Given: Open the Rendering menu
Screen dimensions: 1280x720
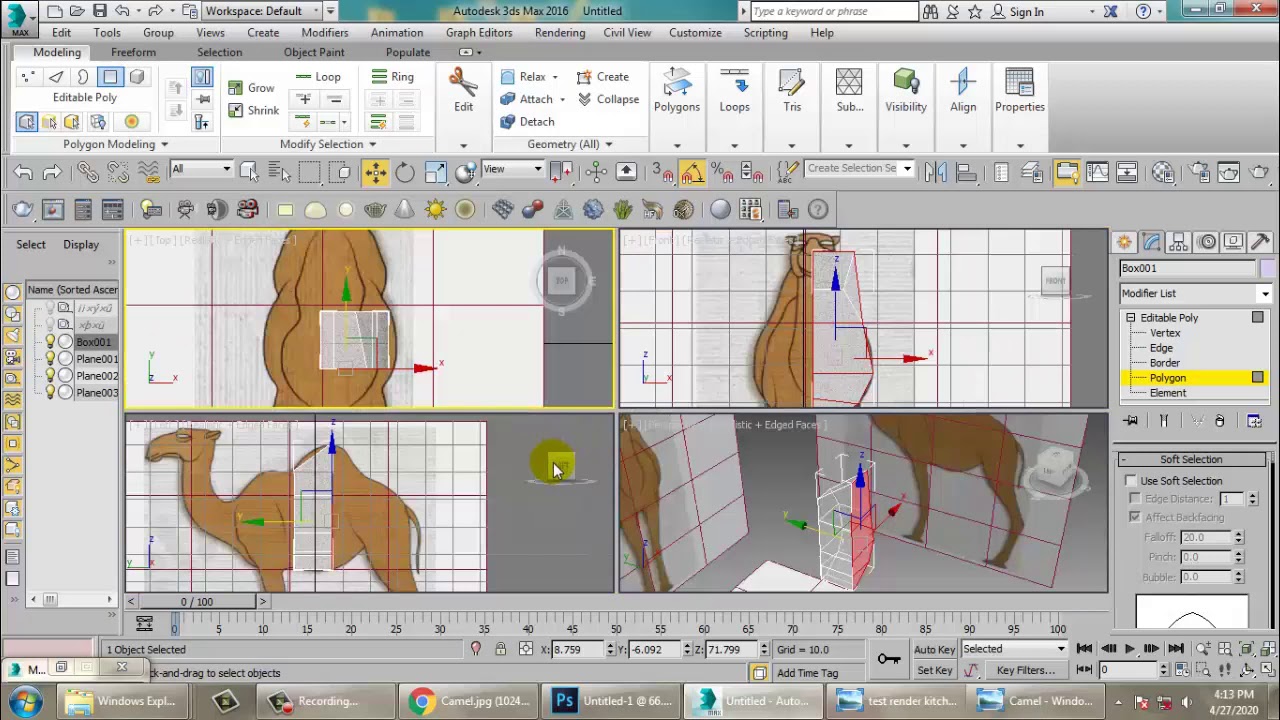Looking at the screenshot, I should 560,32.
